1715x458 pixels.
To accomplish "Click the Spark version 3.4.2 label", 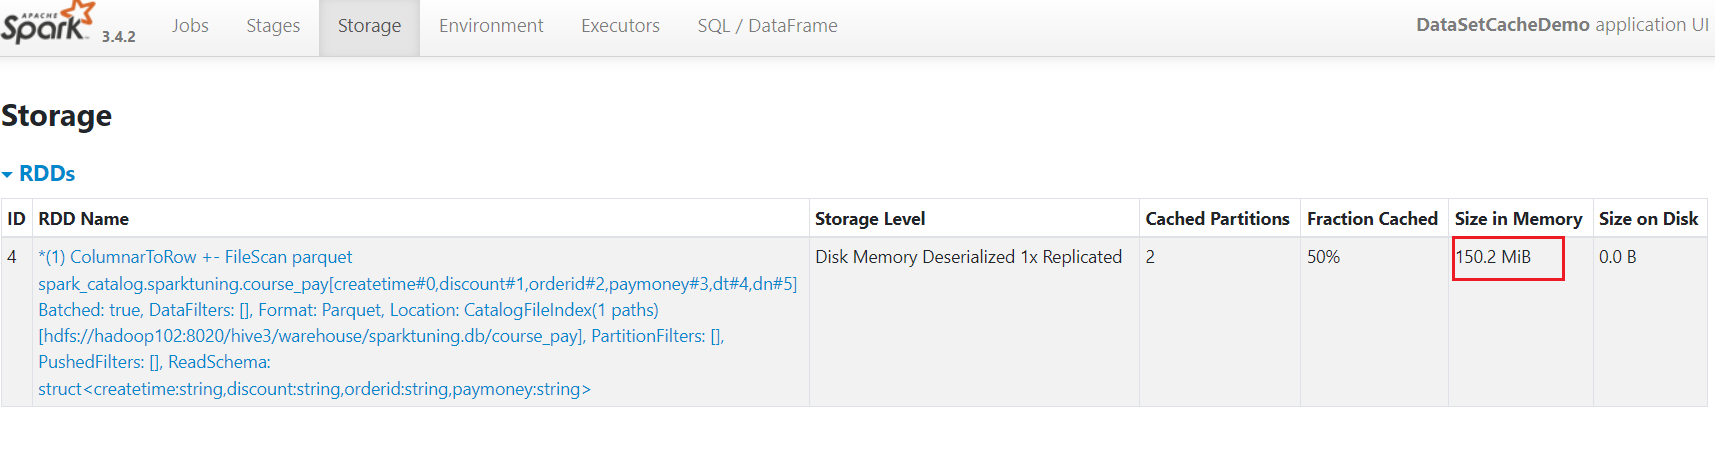I will [x=118, y=36].
